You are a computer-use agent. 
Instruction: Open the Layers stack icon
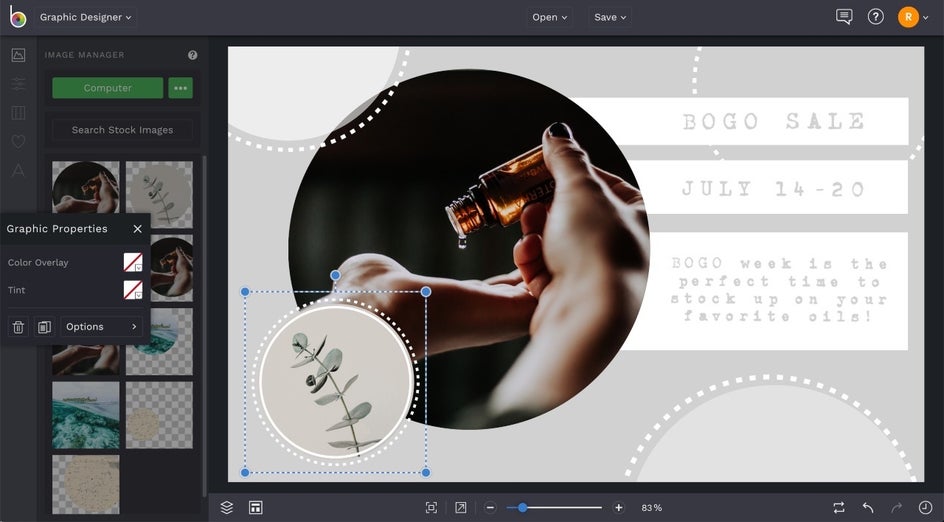pos(226,508)
